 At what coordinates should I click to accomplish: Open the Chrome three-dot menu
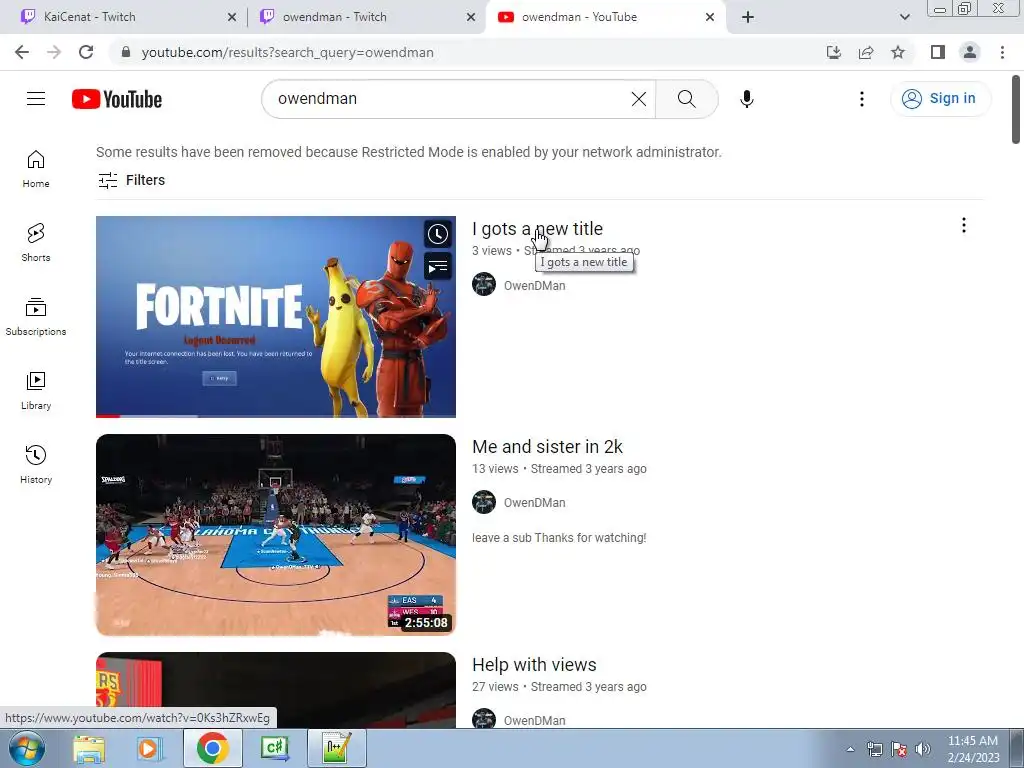[1002, 52]
